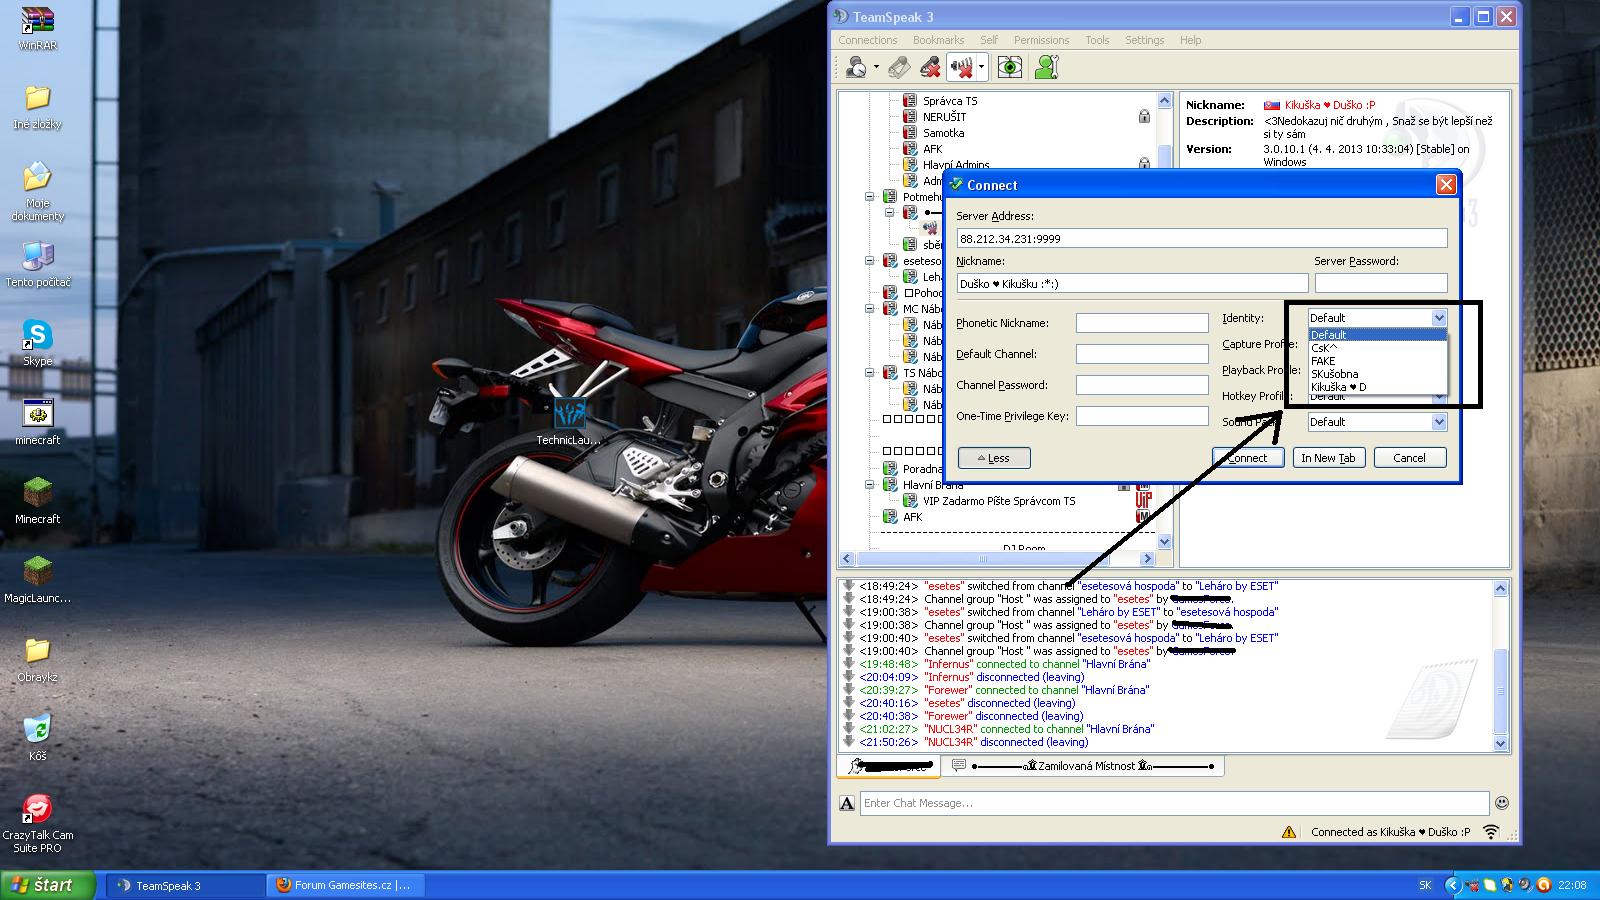Collapse the Hlavní Brána channel tree node
This screenshot has height=900, width=1600.
[x=869, y=485]
